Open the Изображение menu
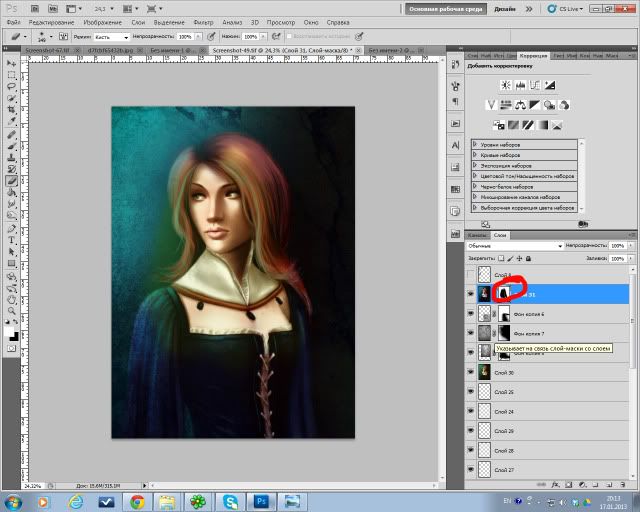The image size is (640, 512). click(102, 22)
